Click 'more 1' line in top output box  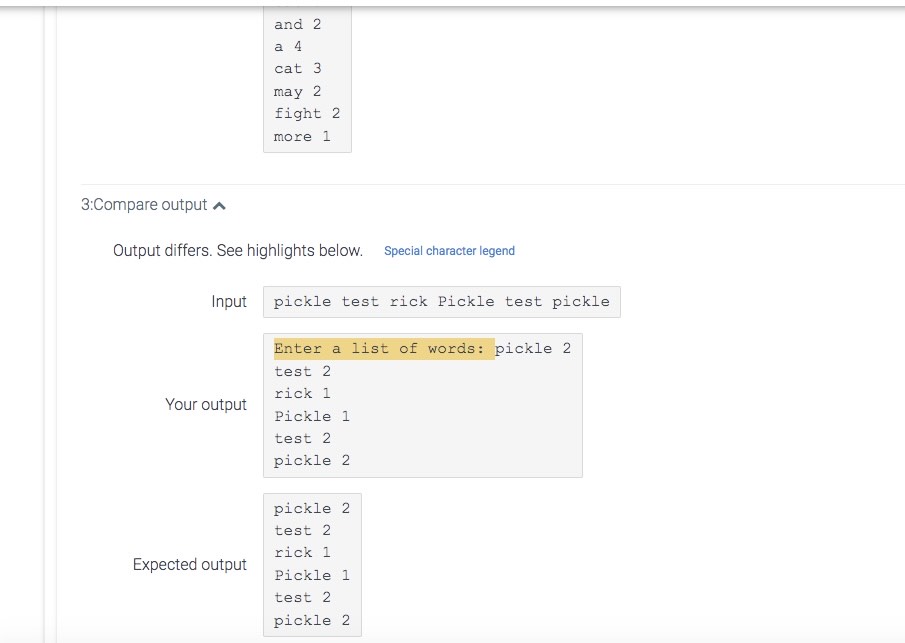[x=302, y=137]
